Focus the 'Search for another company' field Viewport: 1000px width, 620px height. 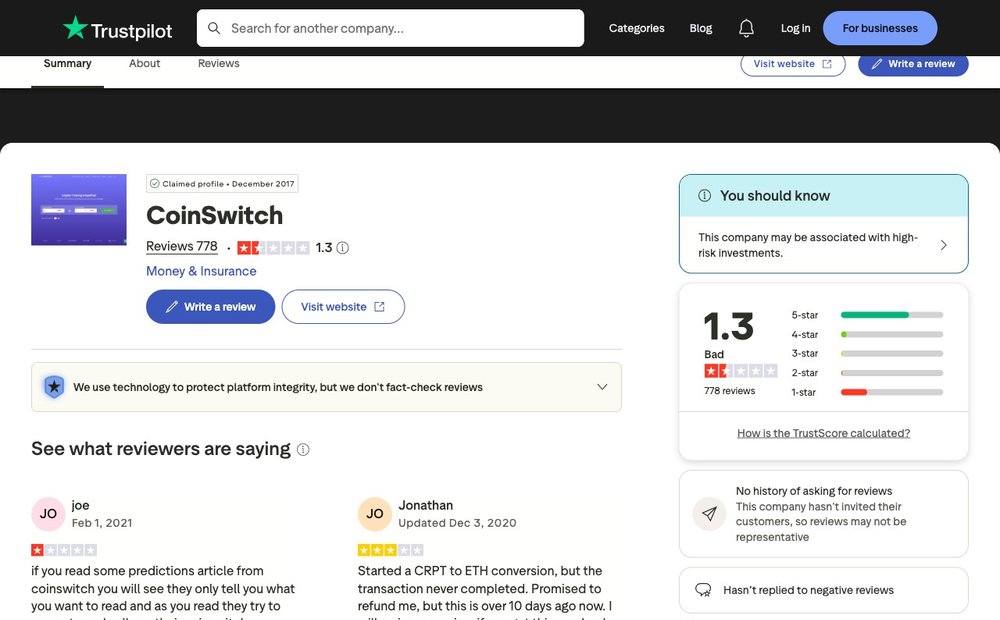tap(390, 28)
